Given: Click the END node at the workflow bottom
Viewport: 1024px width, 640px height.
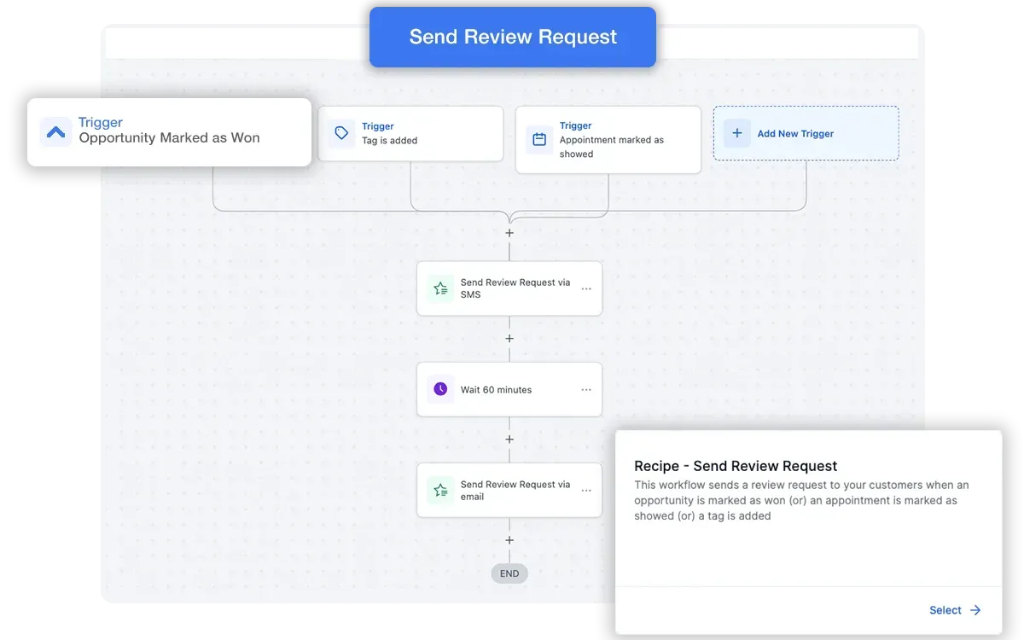Looking at the screenshot, I should coord(509,573).
